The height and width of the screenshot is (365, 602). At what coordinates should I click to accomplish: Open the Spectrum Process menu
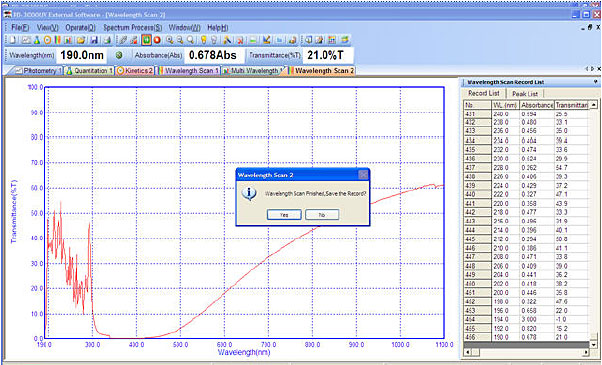tap(132, 28)
